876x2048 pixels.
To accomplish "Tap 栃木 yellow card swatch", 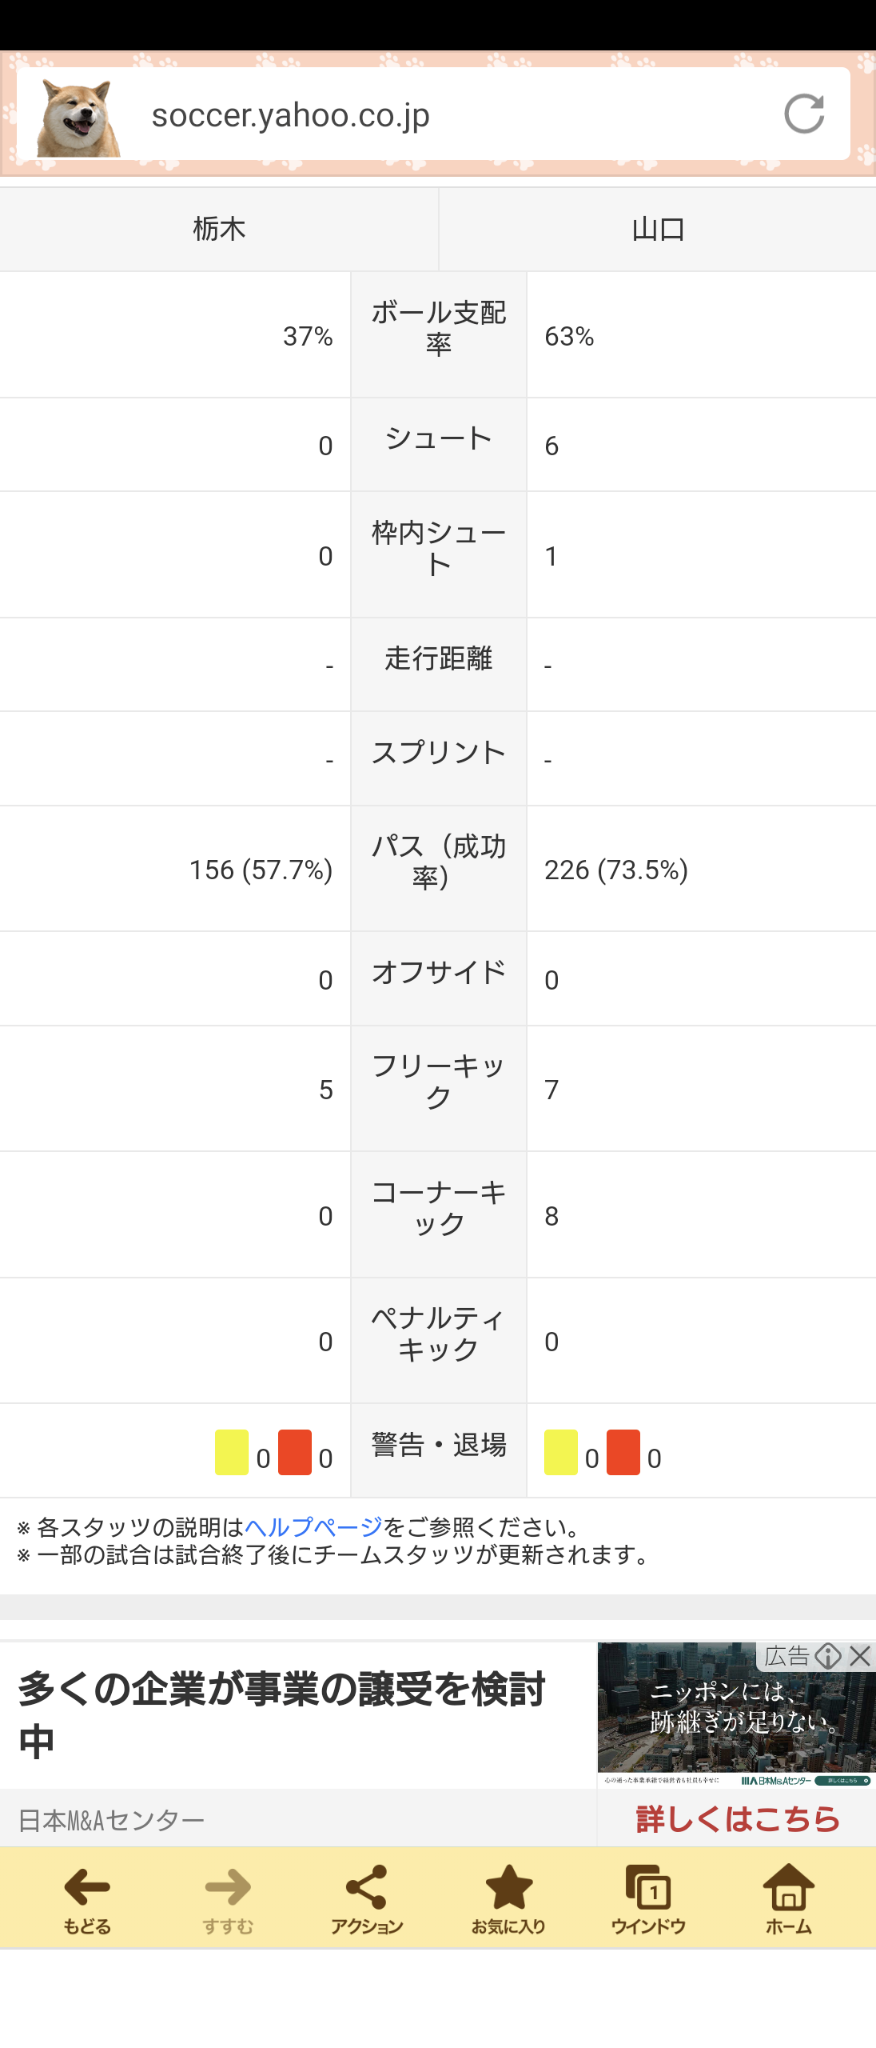I will [x=232, y=1452].
